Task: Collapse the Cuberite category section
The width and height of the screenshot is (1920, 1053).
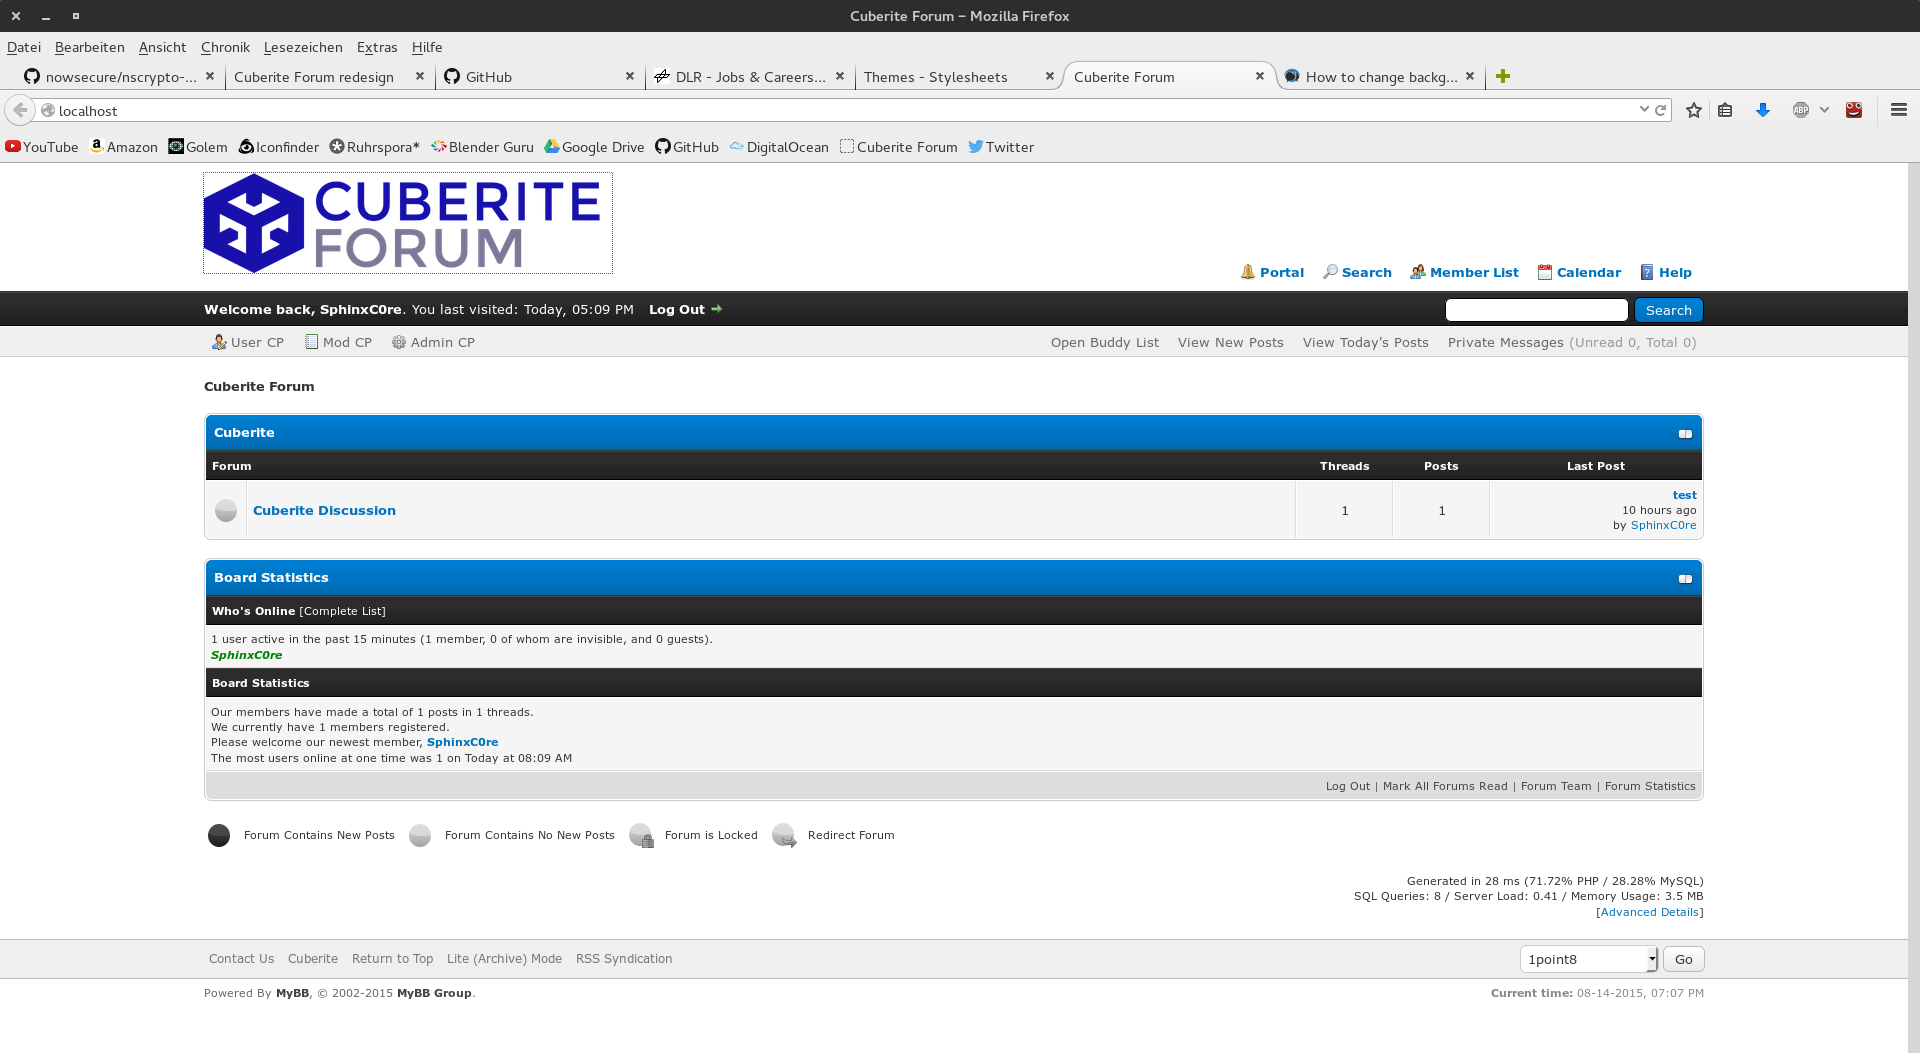Action: pyautogui.click(x=1685, y=434)
